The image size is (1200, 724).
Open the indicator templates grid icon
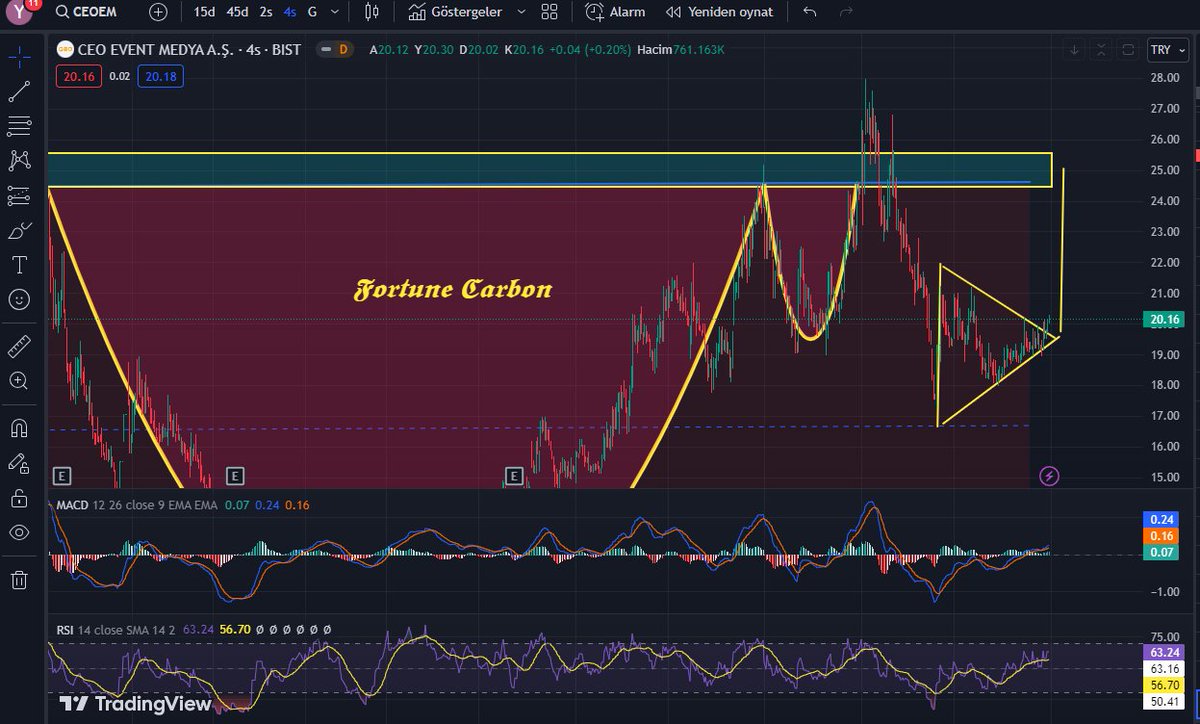point(549,12)
